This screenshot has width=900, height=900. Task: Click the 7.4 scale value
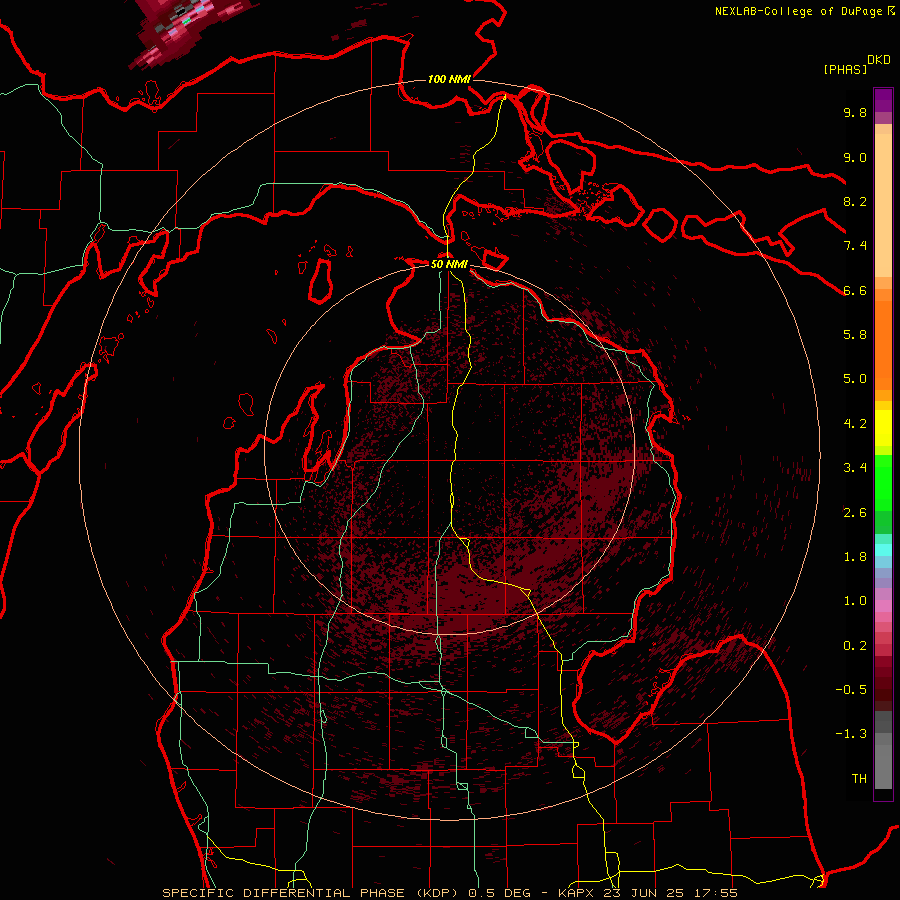point(855,246)
